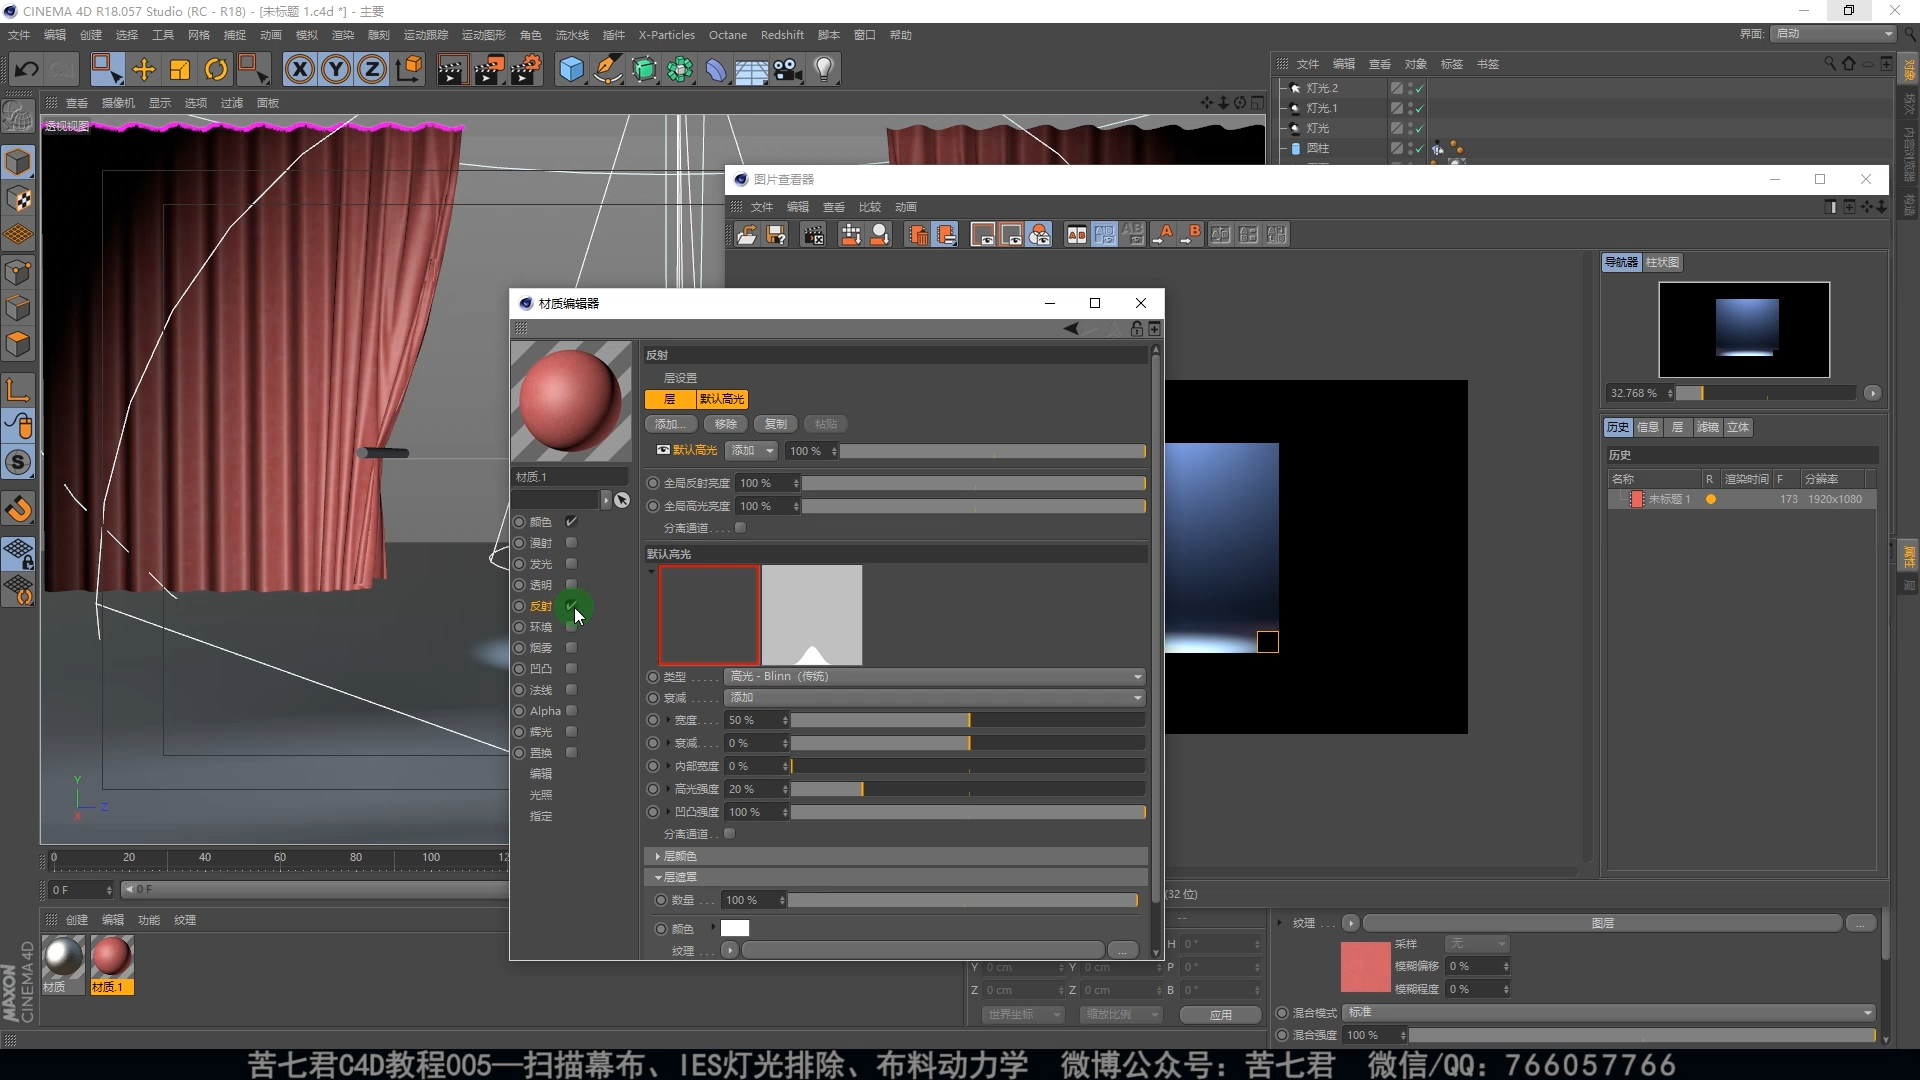Open the 混合模式 dropdown
The width and height of the screenshot is (1920, 1080).
point(1608,1013)
